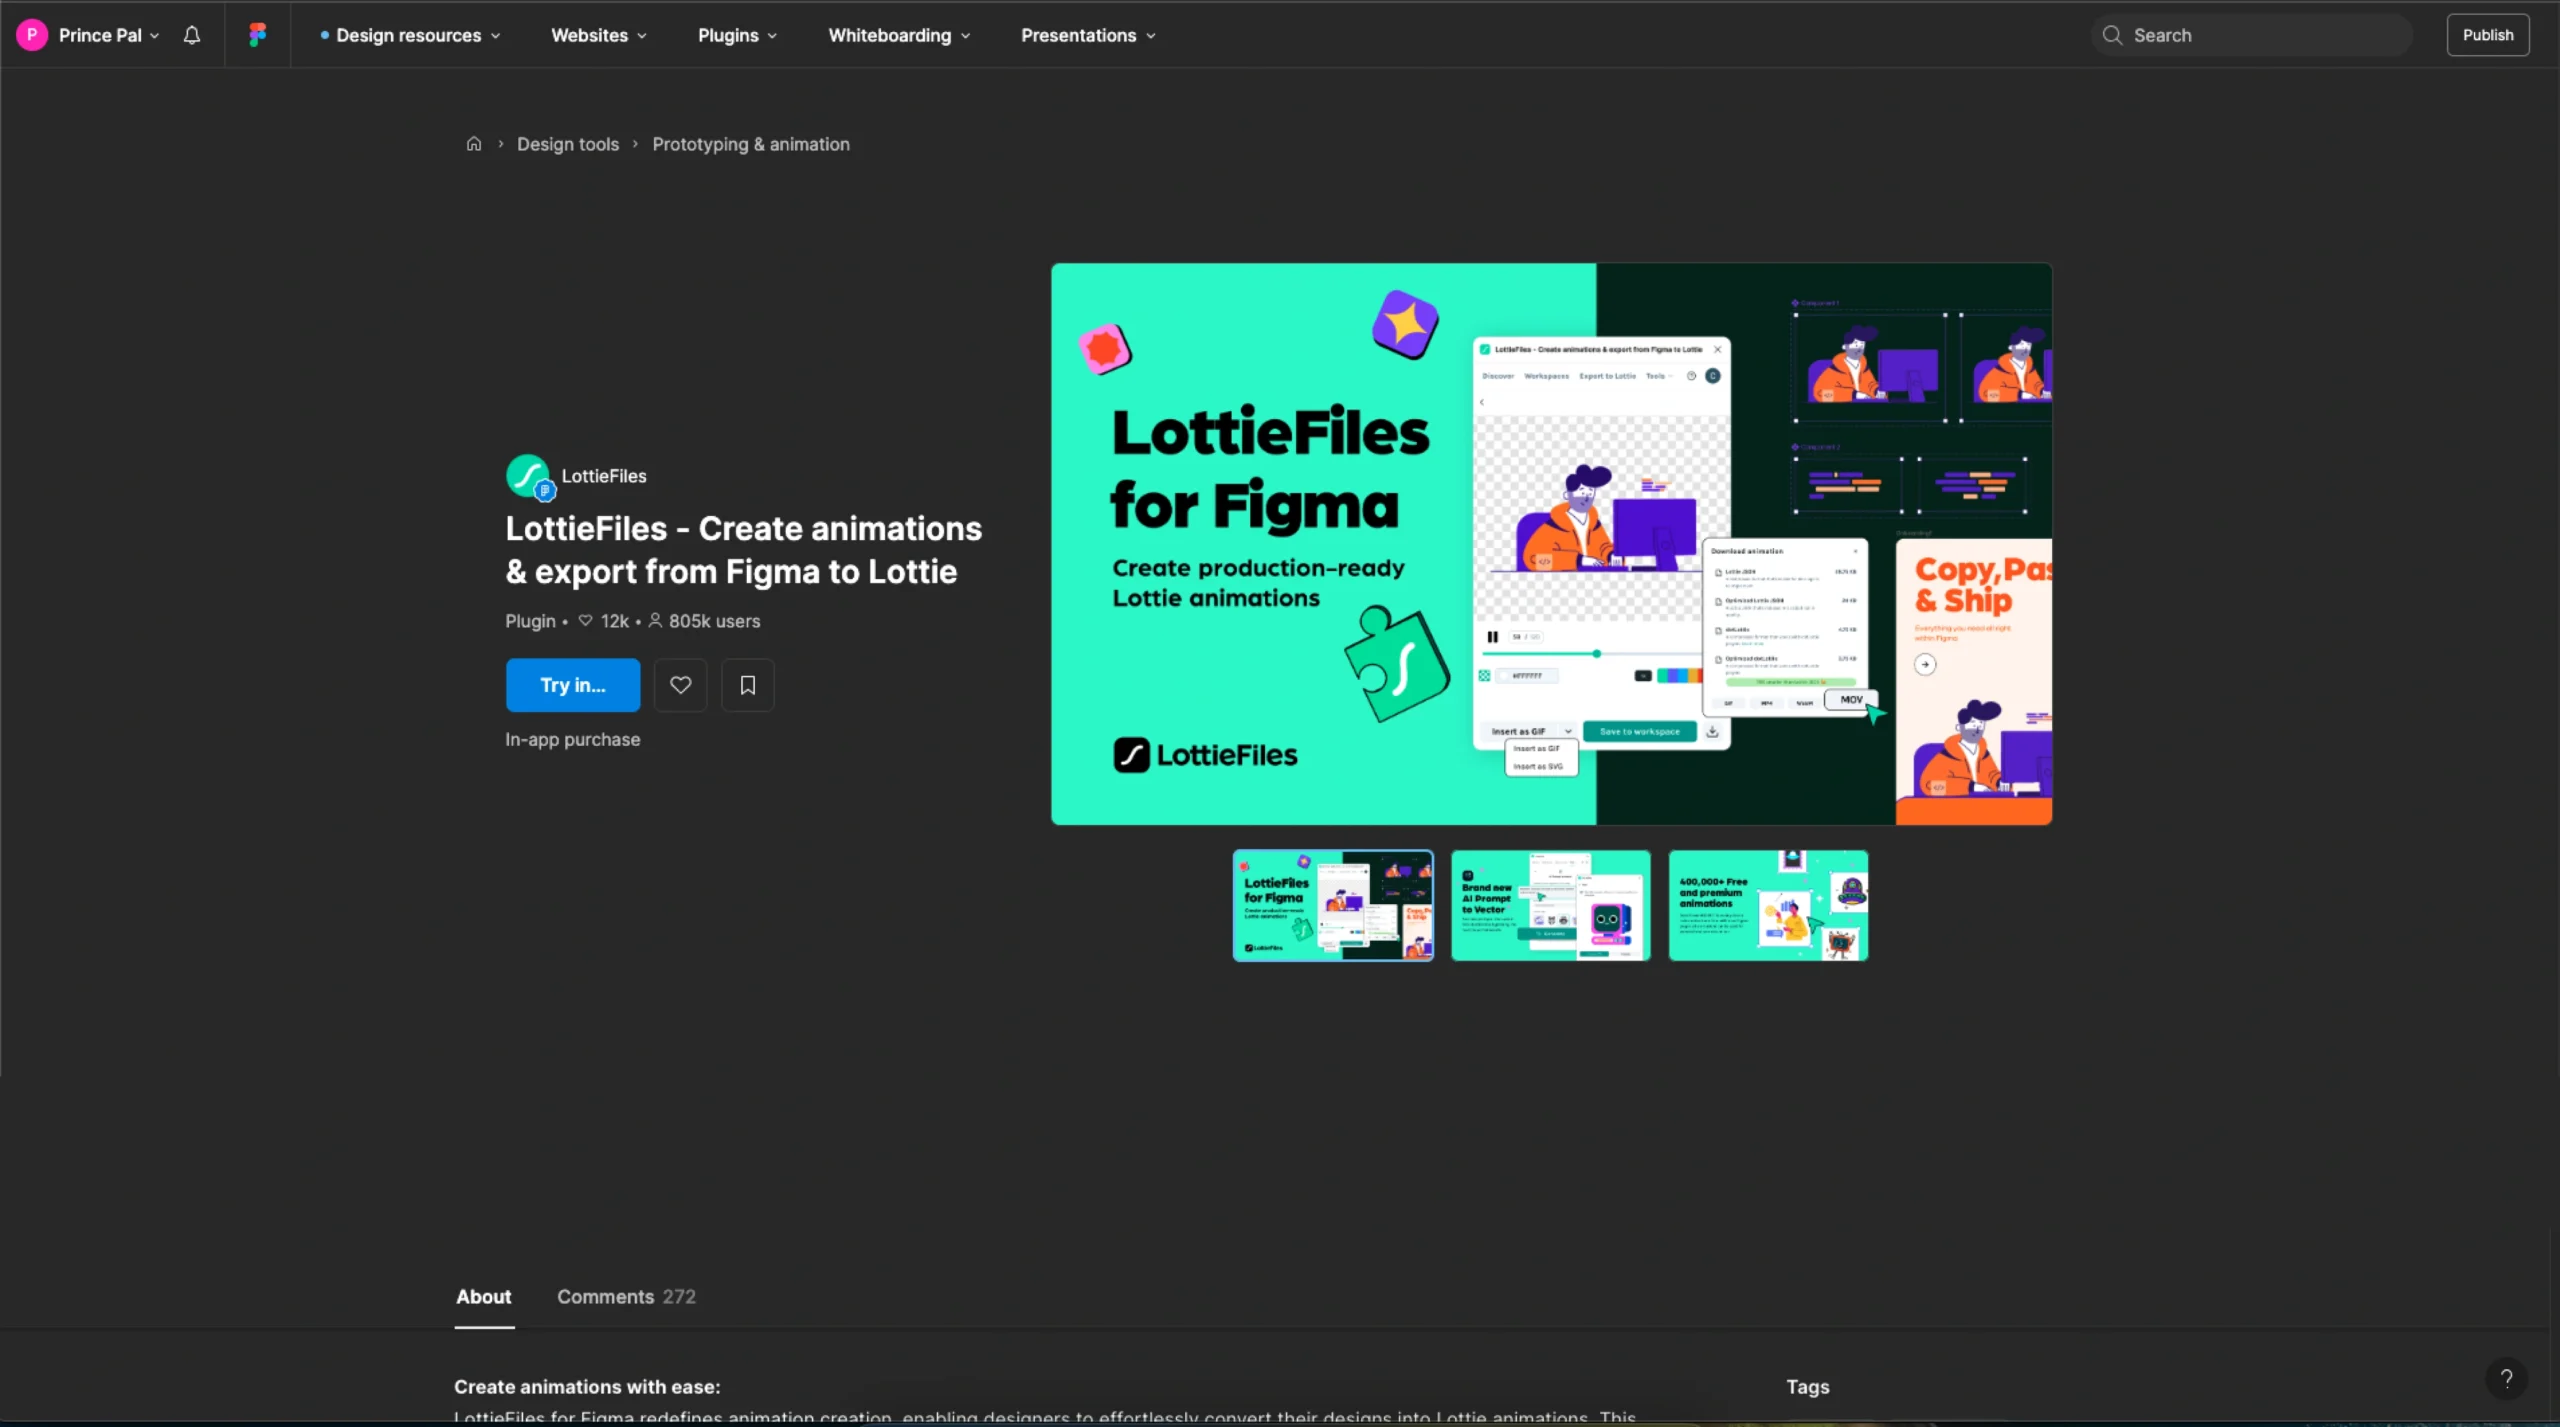Click the In-app purchase label
The height and width of the screenshot is (1427, 2560).
(x=572, y=740)
